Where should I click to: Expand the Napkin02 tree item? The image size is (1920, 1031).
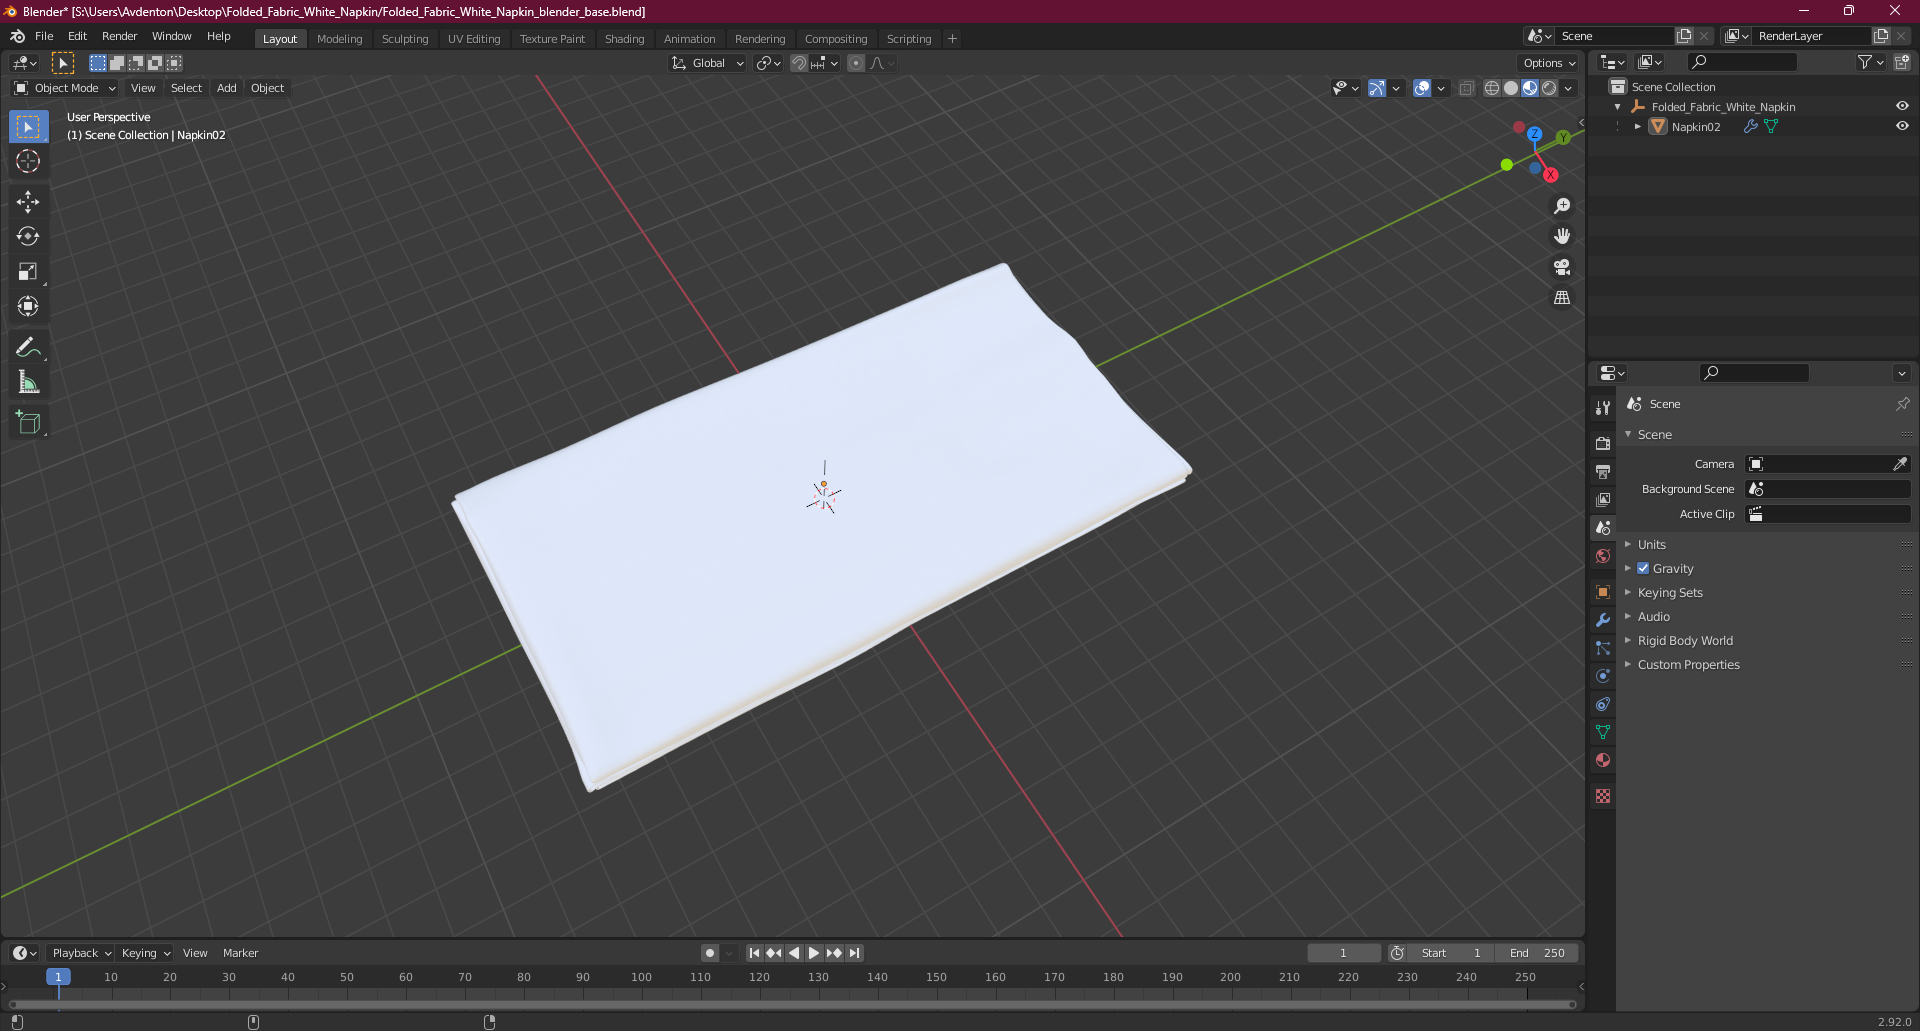coord(1637,126)
